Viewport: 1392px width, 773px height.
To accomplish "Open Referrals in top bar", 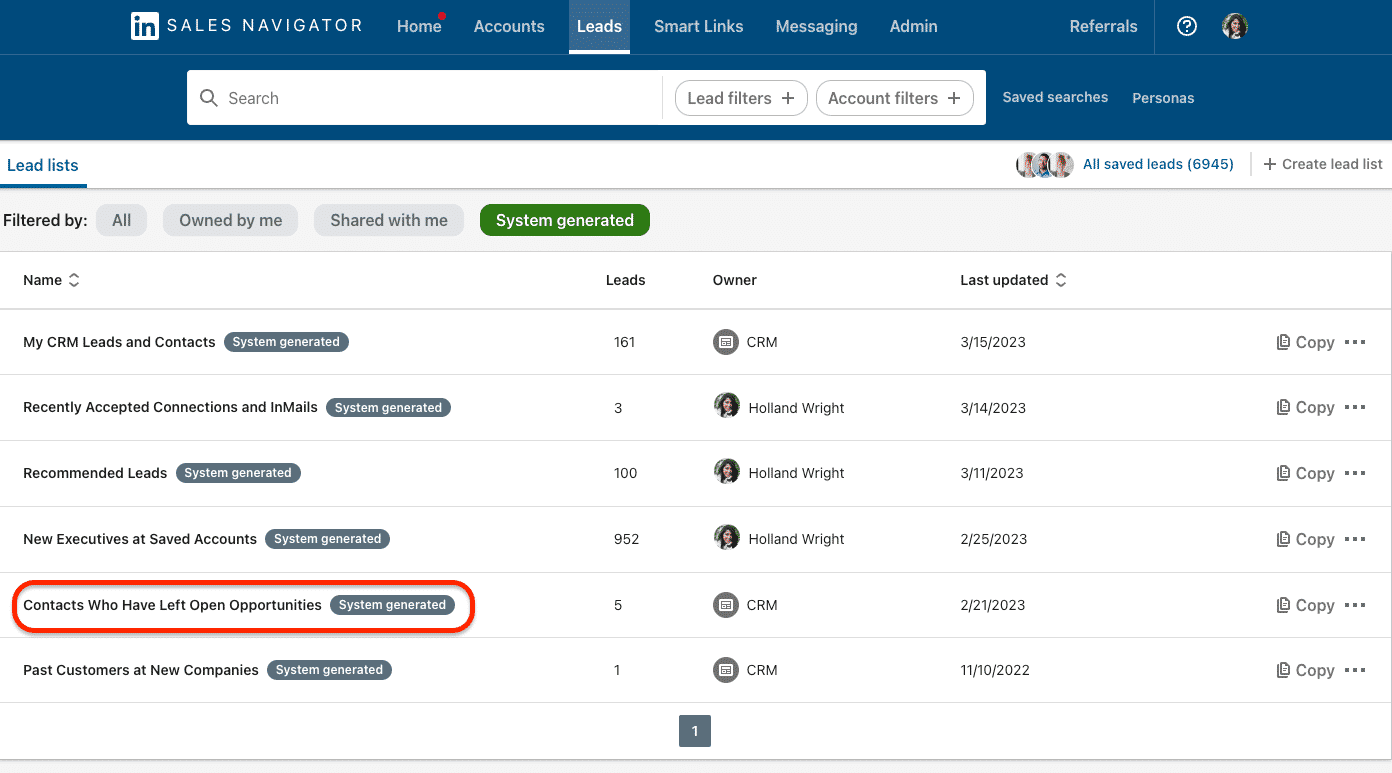I will click(x=1103, y=27).
